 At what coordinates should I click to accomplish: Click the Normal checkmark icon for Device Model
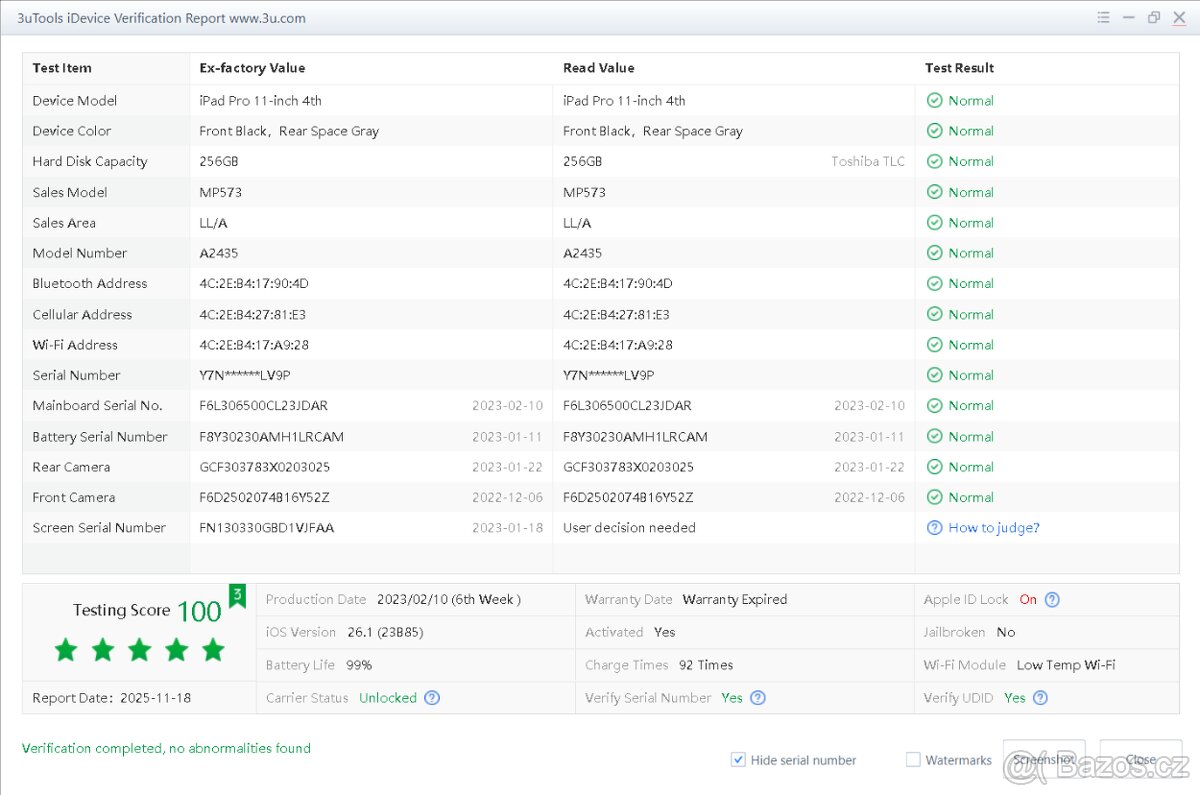[x=934, y=101]
